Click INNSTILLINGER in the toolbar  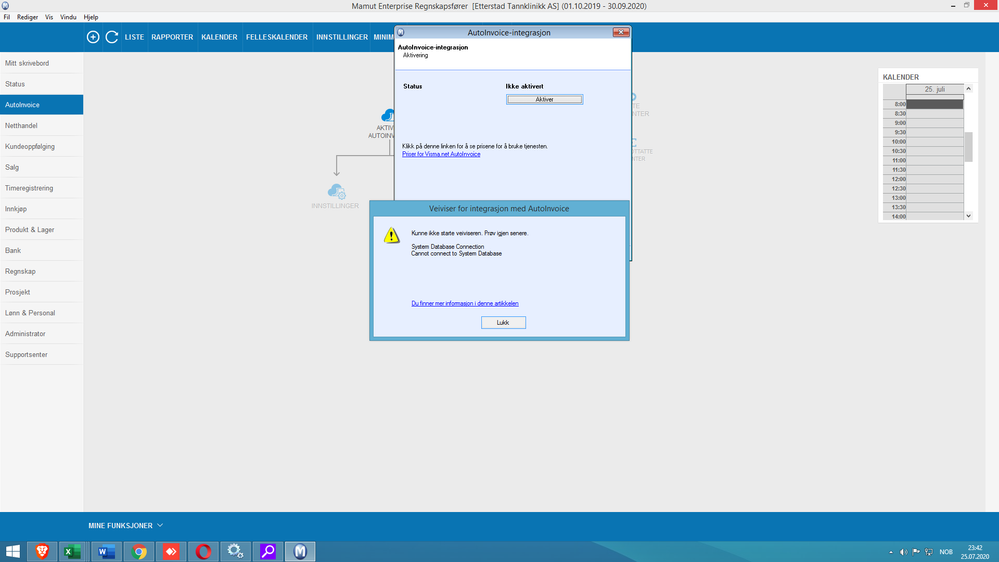[342, 37]
